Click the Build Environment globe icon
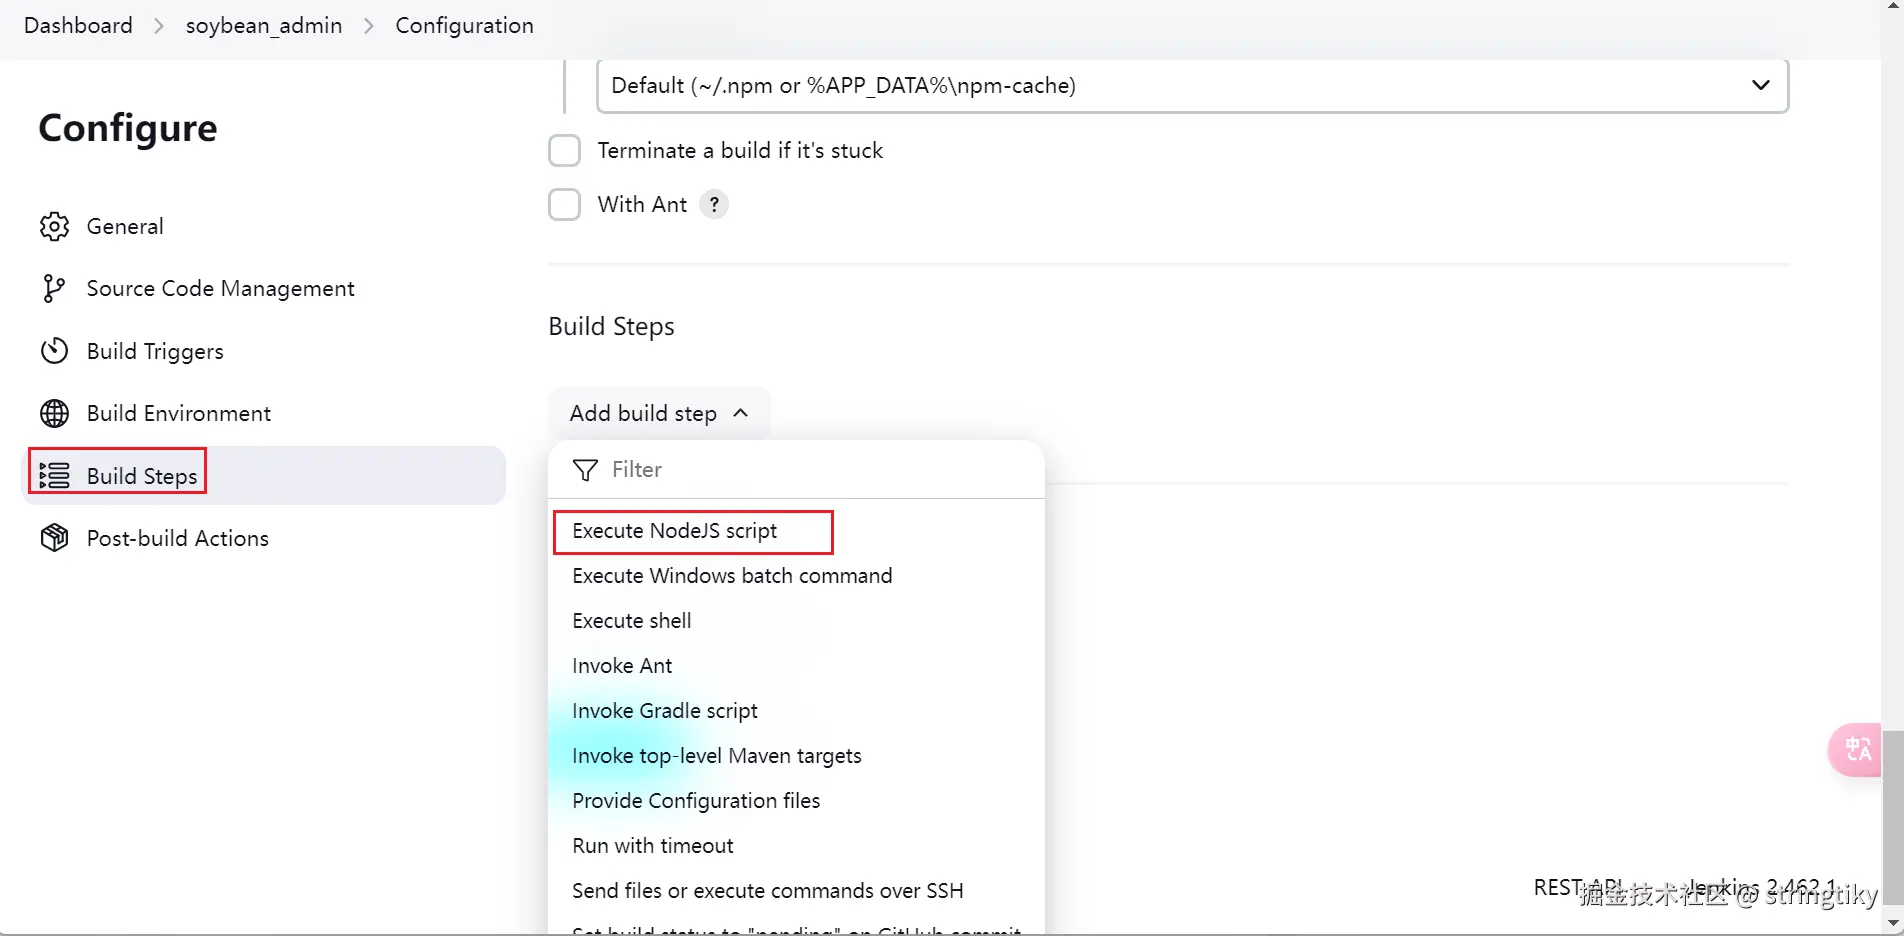Image resolution: width=1904 pixels, height=936 pixels. [x=54, y=414]
